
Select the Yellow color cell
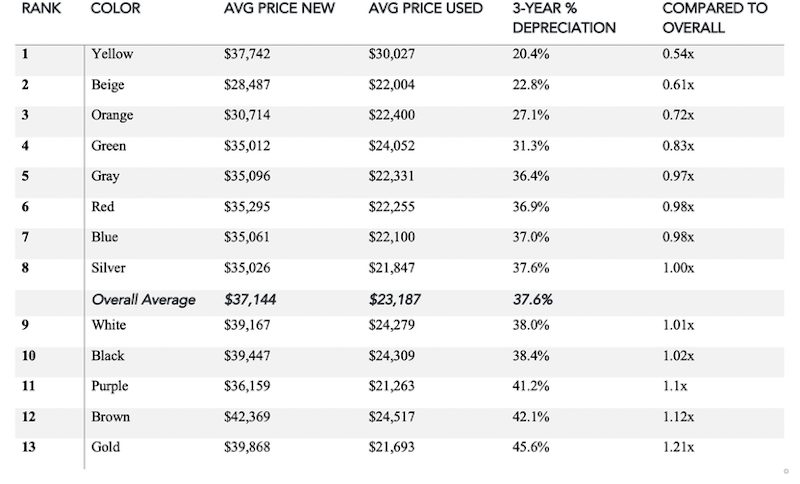point(110,54)
